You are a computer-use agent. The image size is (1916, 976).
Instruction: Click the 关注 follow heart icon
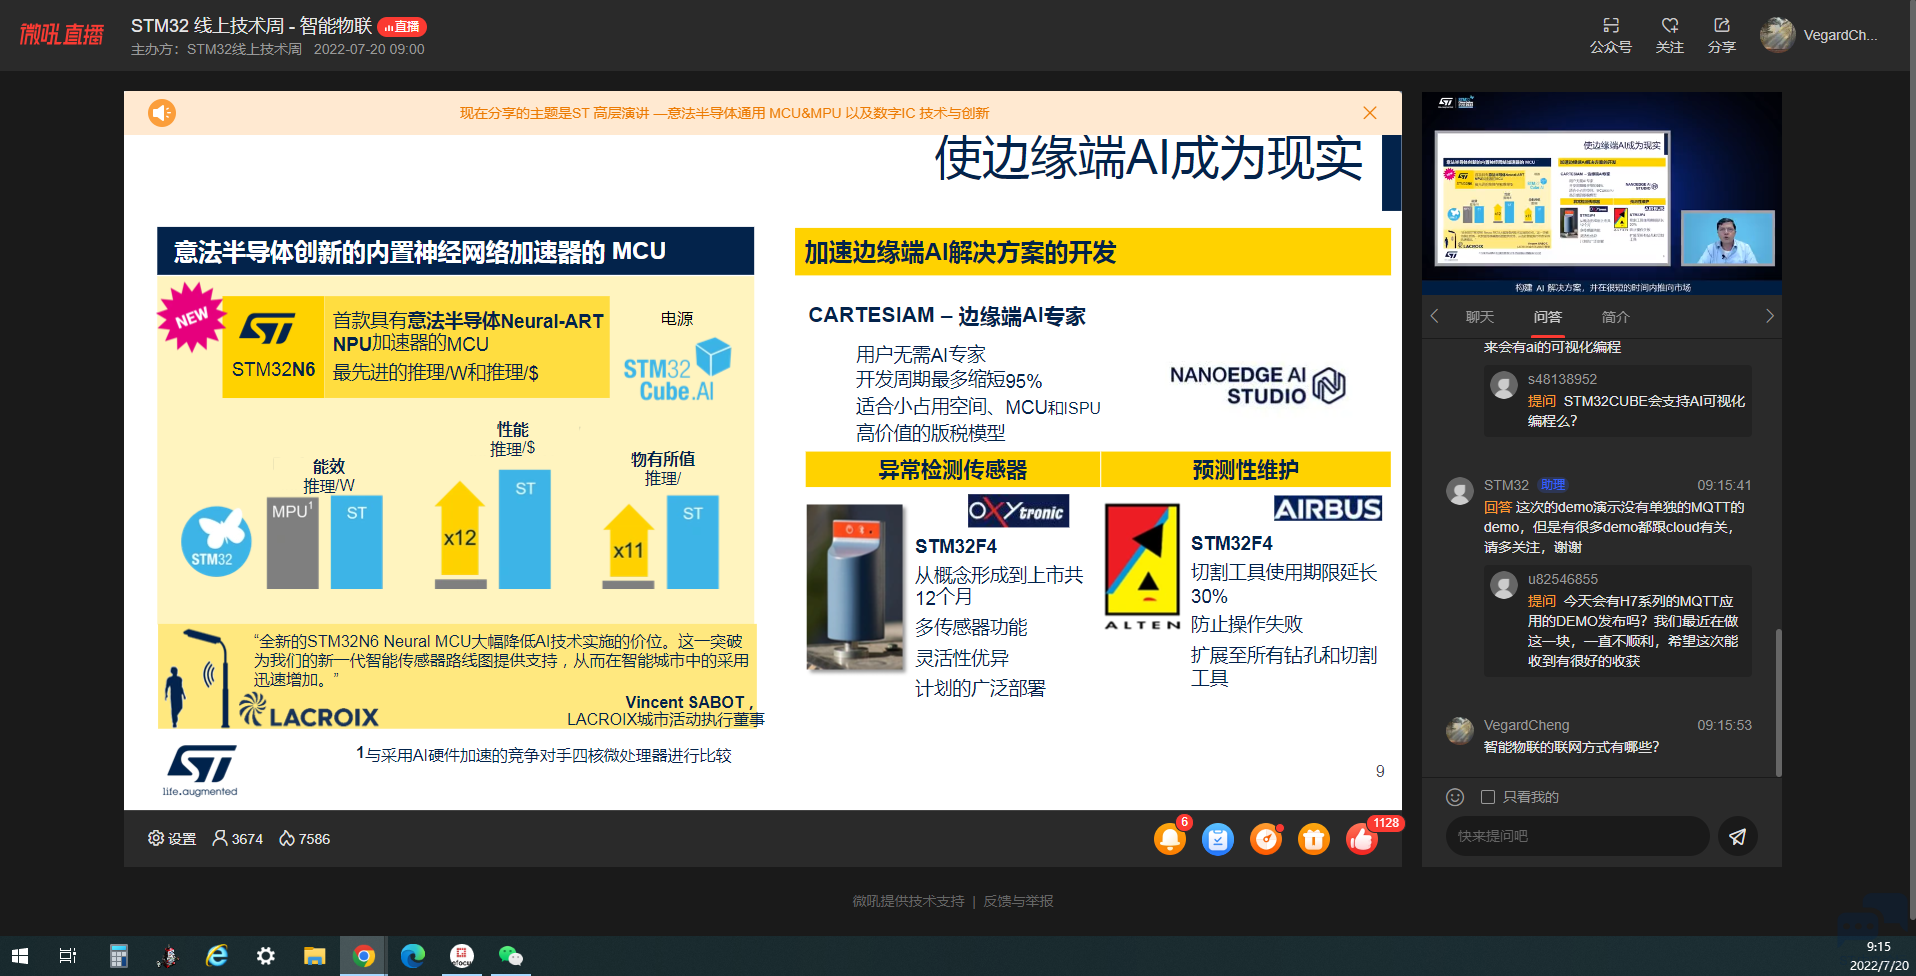tap(1669, 35)
